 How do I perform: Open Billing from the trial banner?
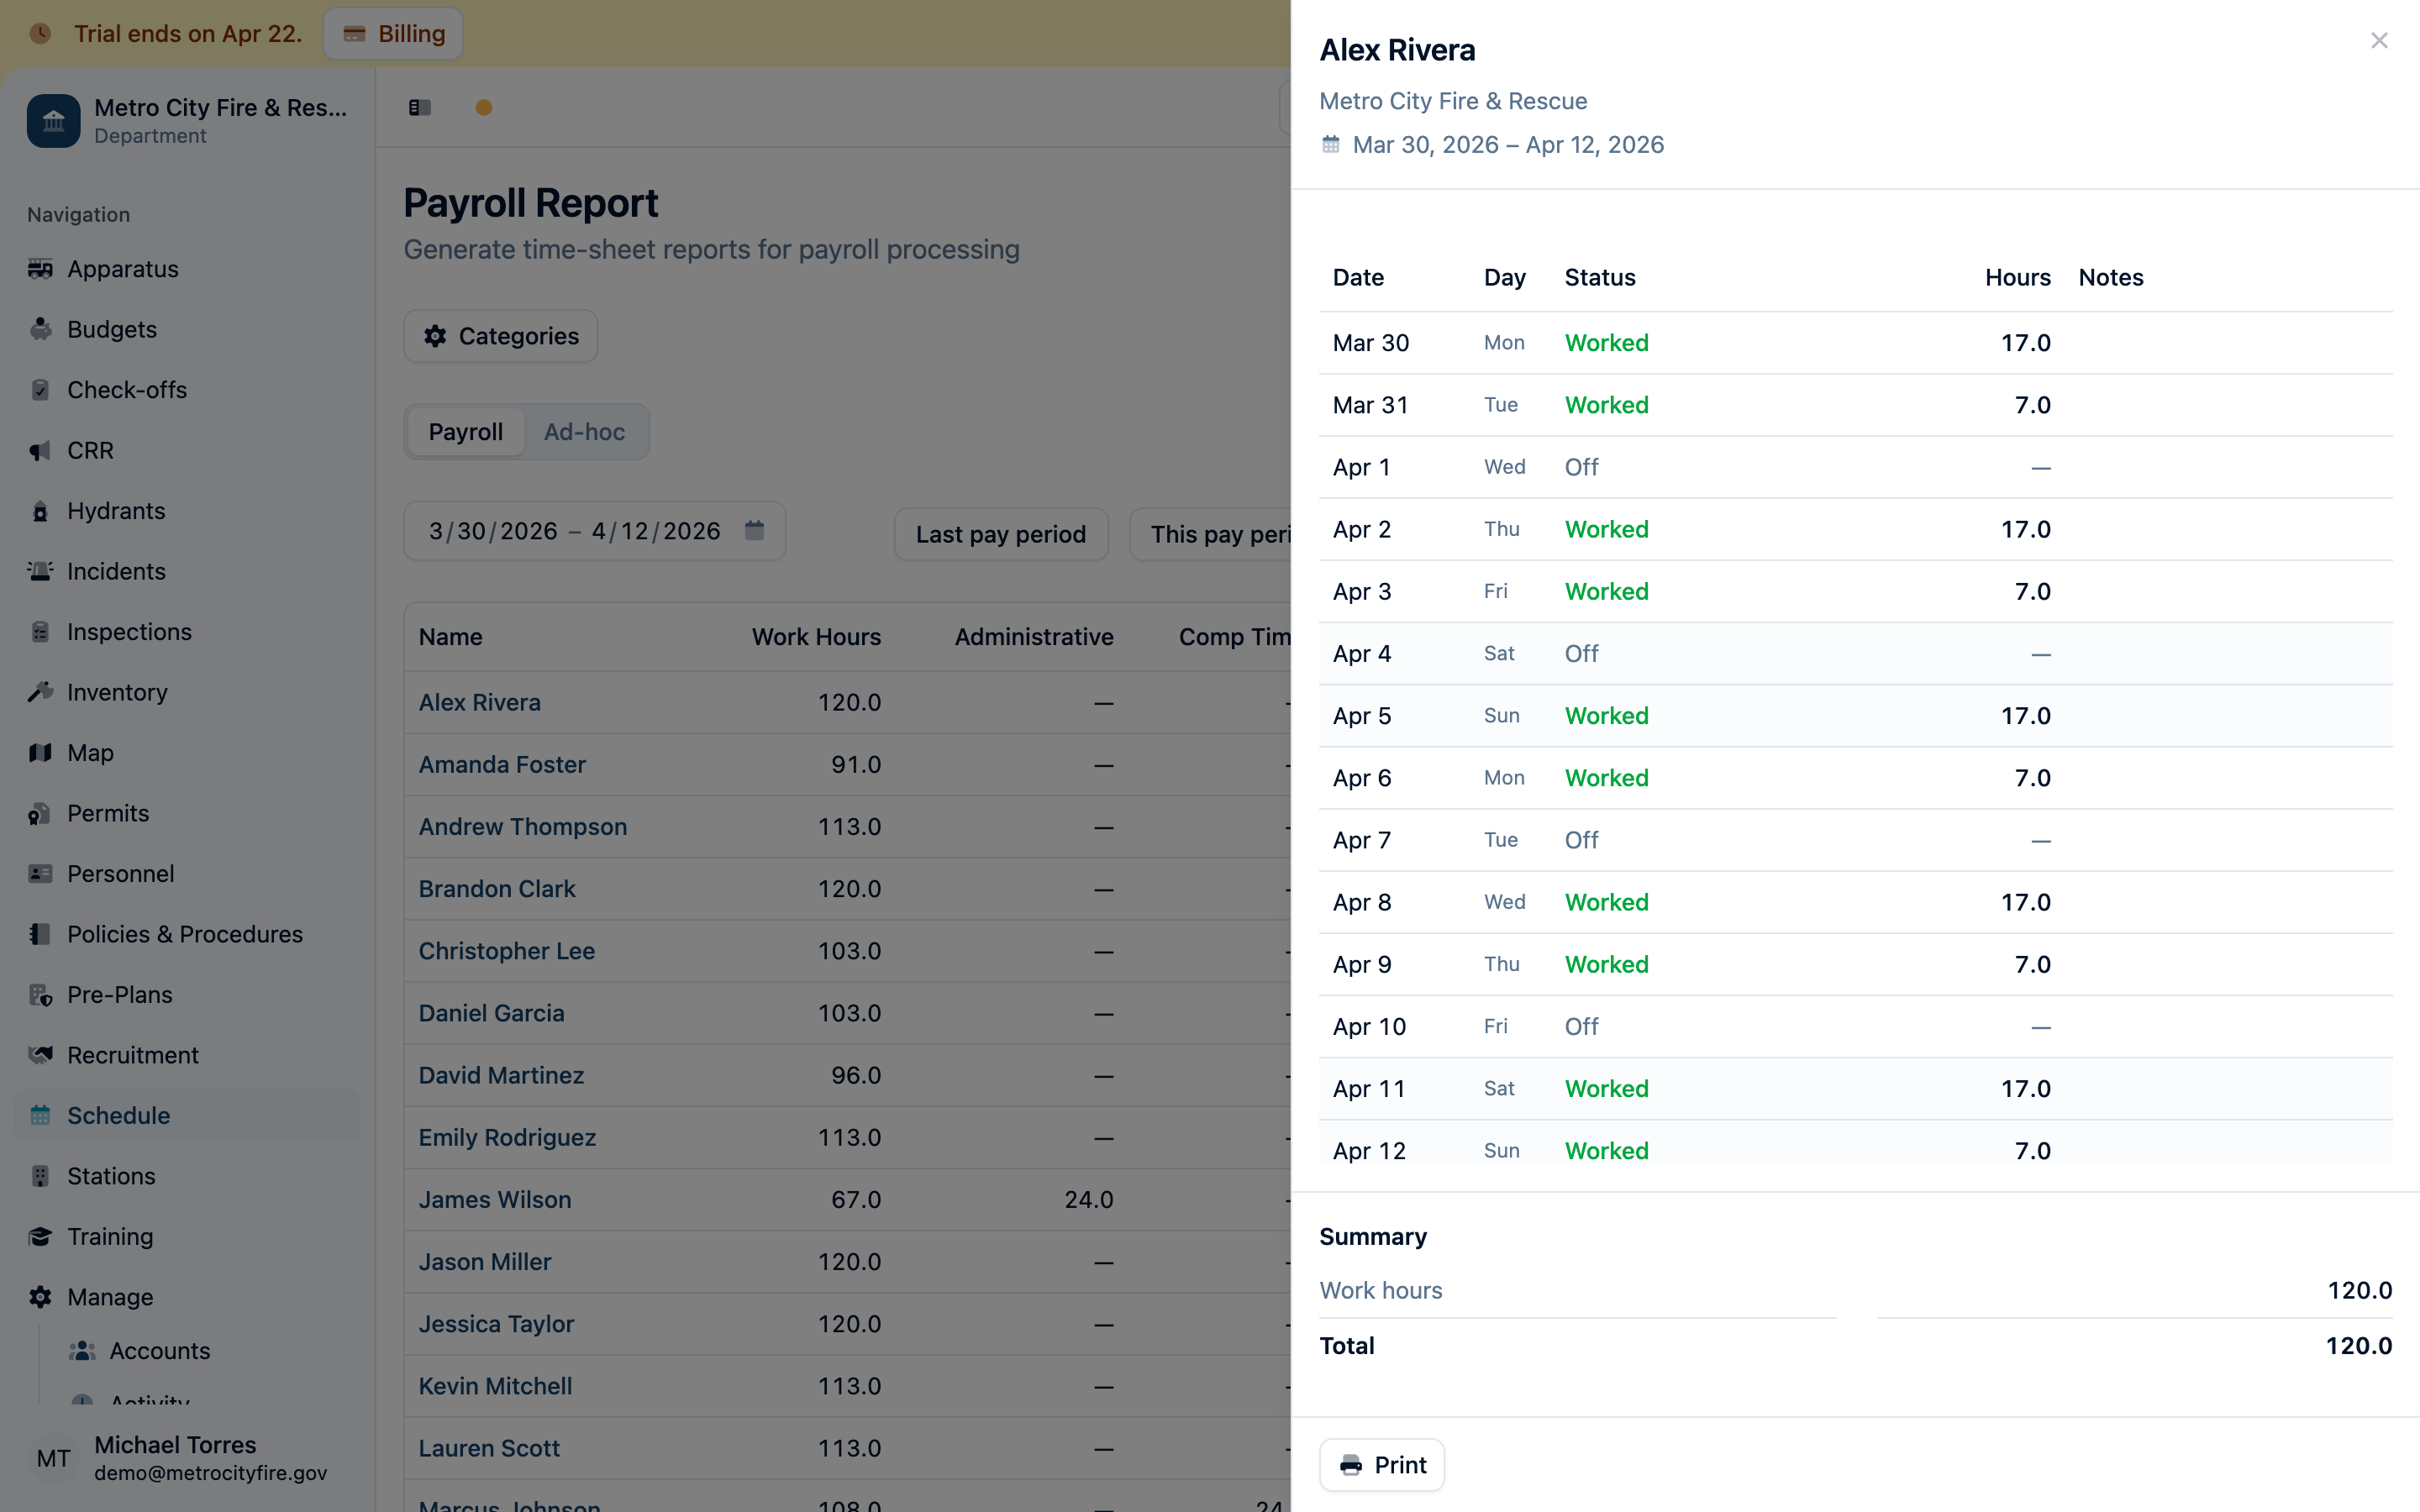click(392, 33)
